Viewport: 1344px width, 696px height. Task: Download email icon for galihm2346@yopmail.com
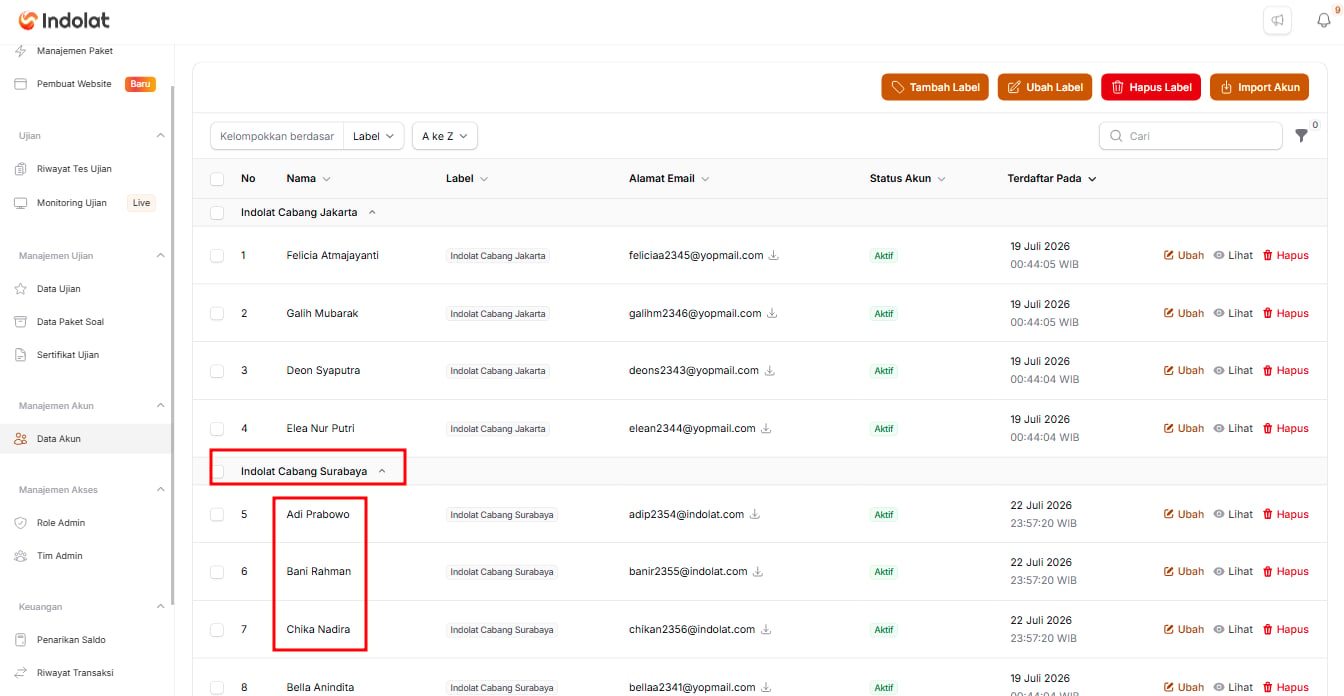click(x=772, y=314)
